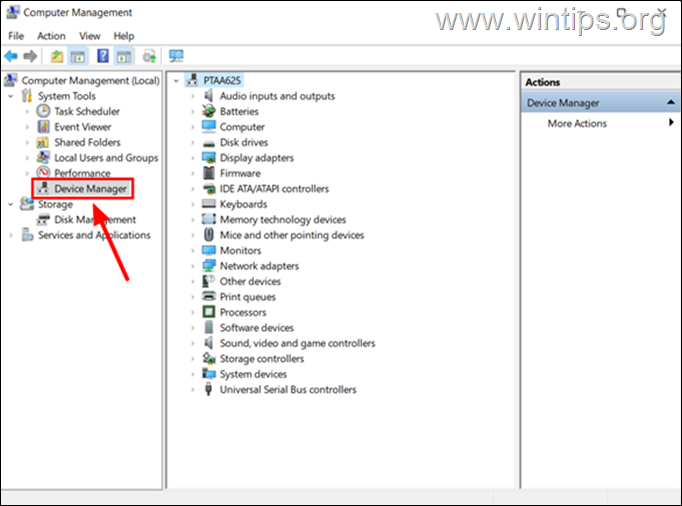Expand IDE ATA/ATAPI controllers category
Screen dimensions: 682x506
tap(193, 189)
